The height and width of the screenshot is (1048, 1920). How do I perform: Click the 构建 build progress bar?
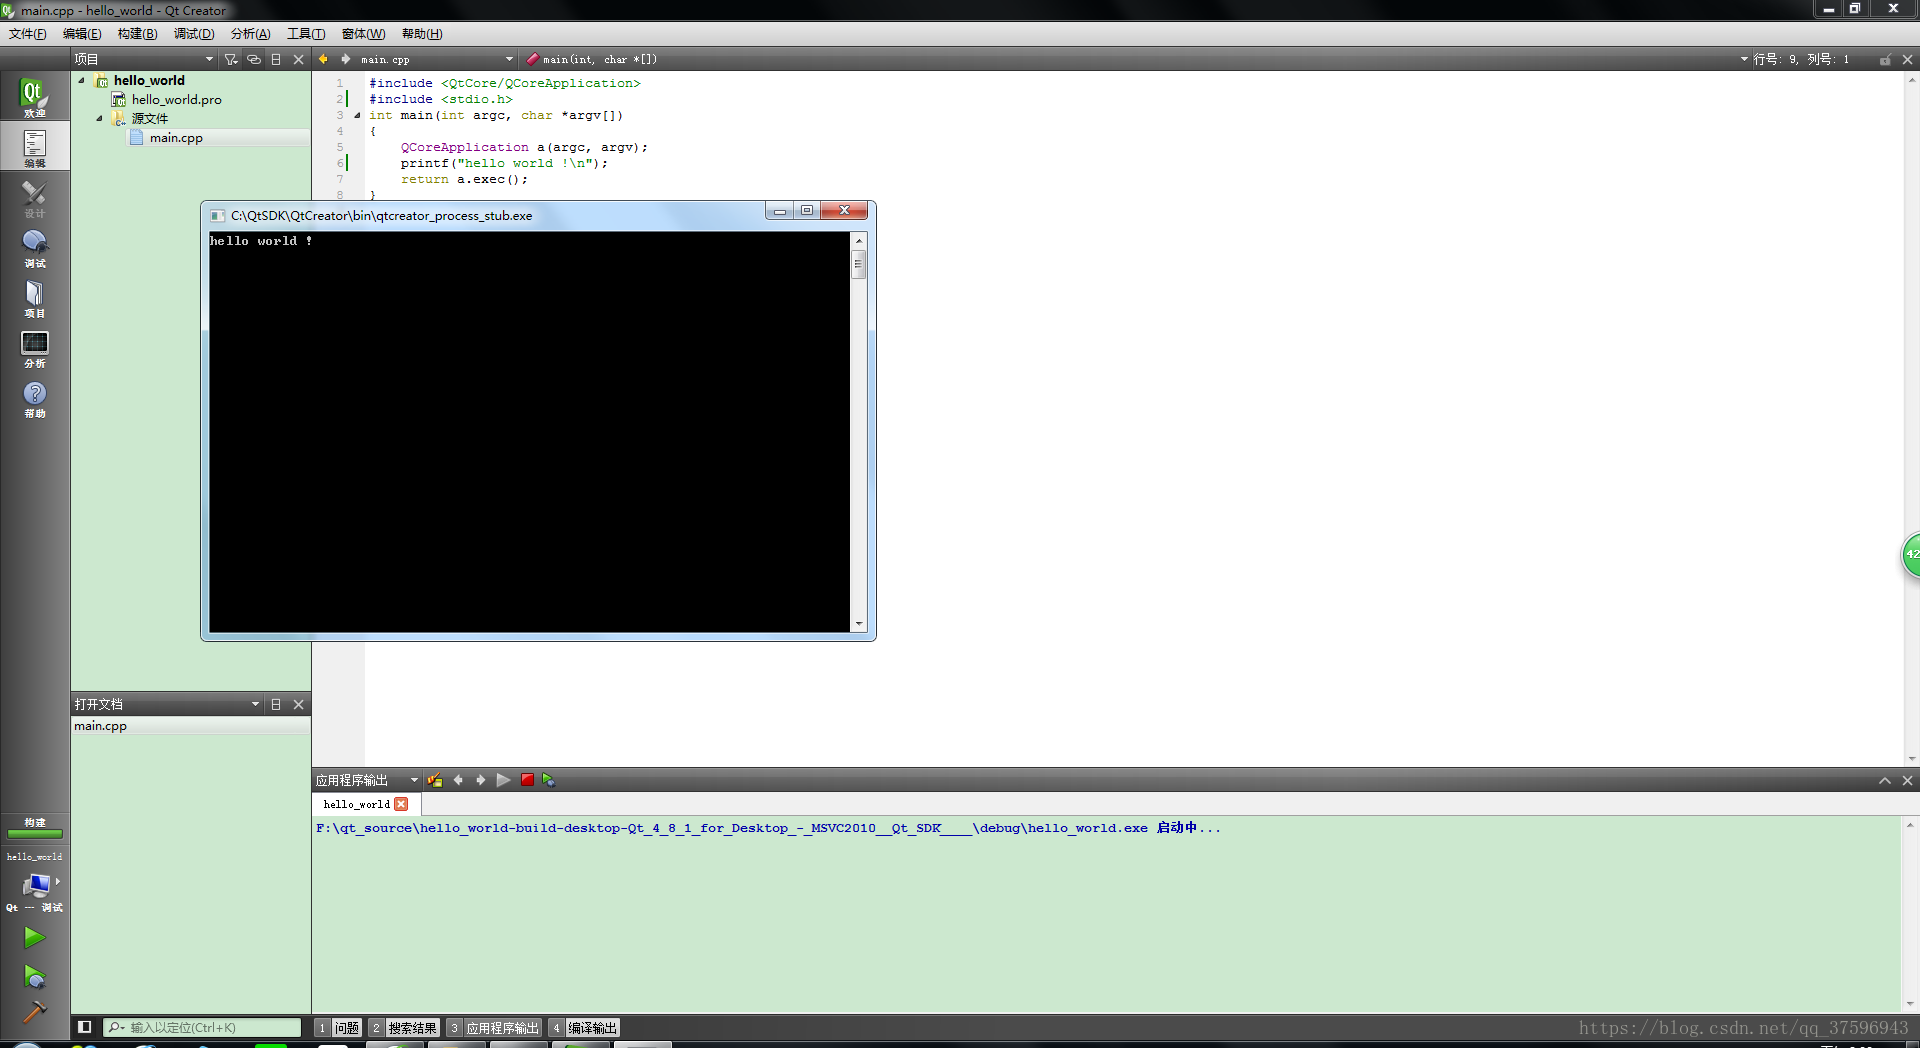click(35, 833)
